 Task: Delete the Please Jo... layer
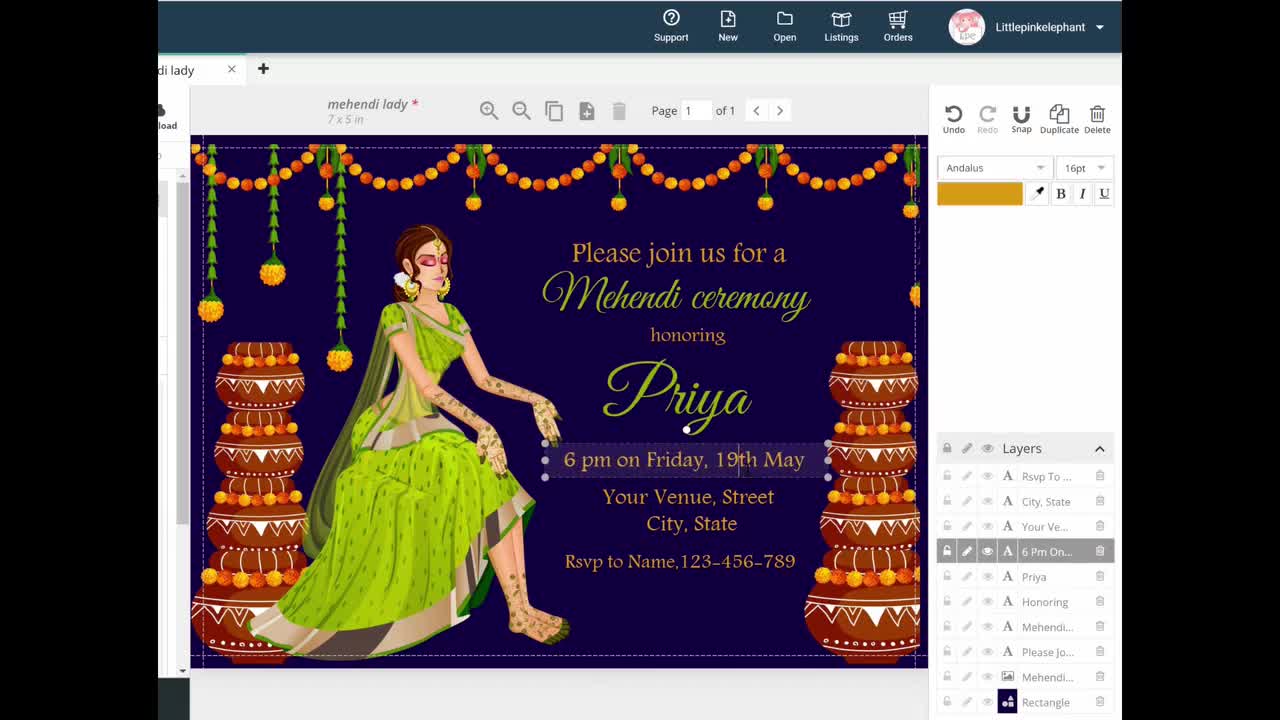1100,651
